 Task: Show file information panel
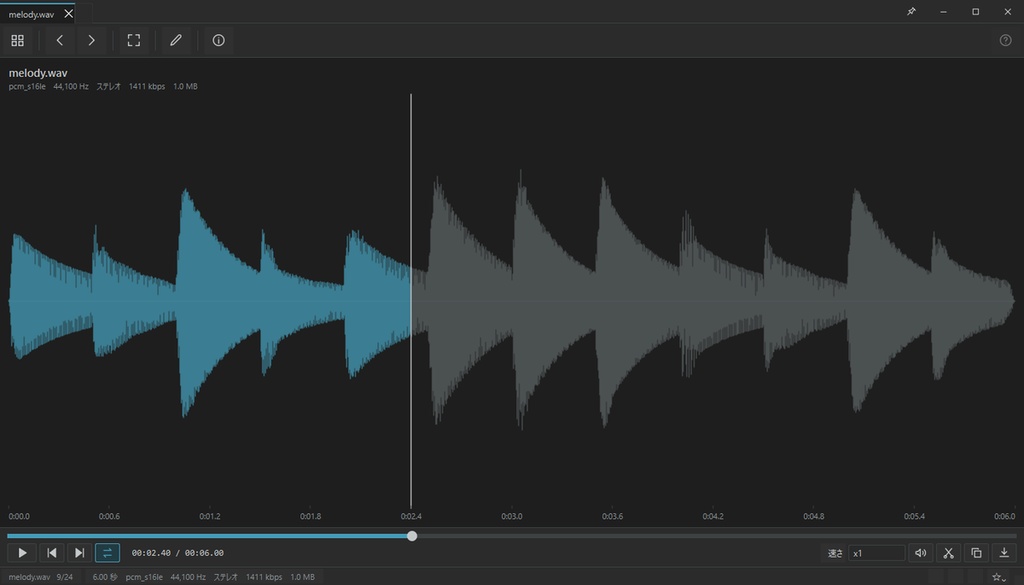(x=219, y=40)
